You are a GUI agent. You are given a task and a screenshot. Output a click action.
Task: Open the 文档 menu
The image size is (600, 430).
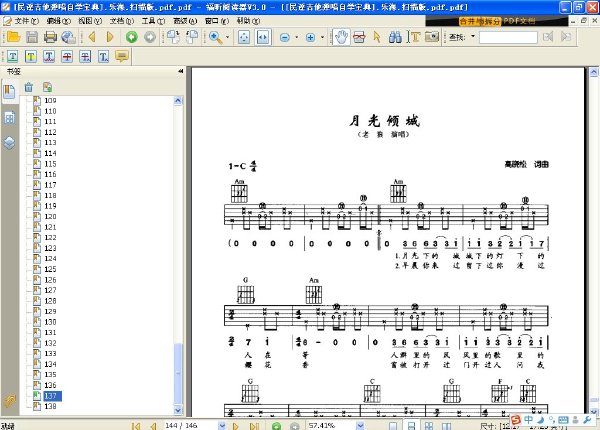coord(121,21)
